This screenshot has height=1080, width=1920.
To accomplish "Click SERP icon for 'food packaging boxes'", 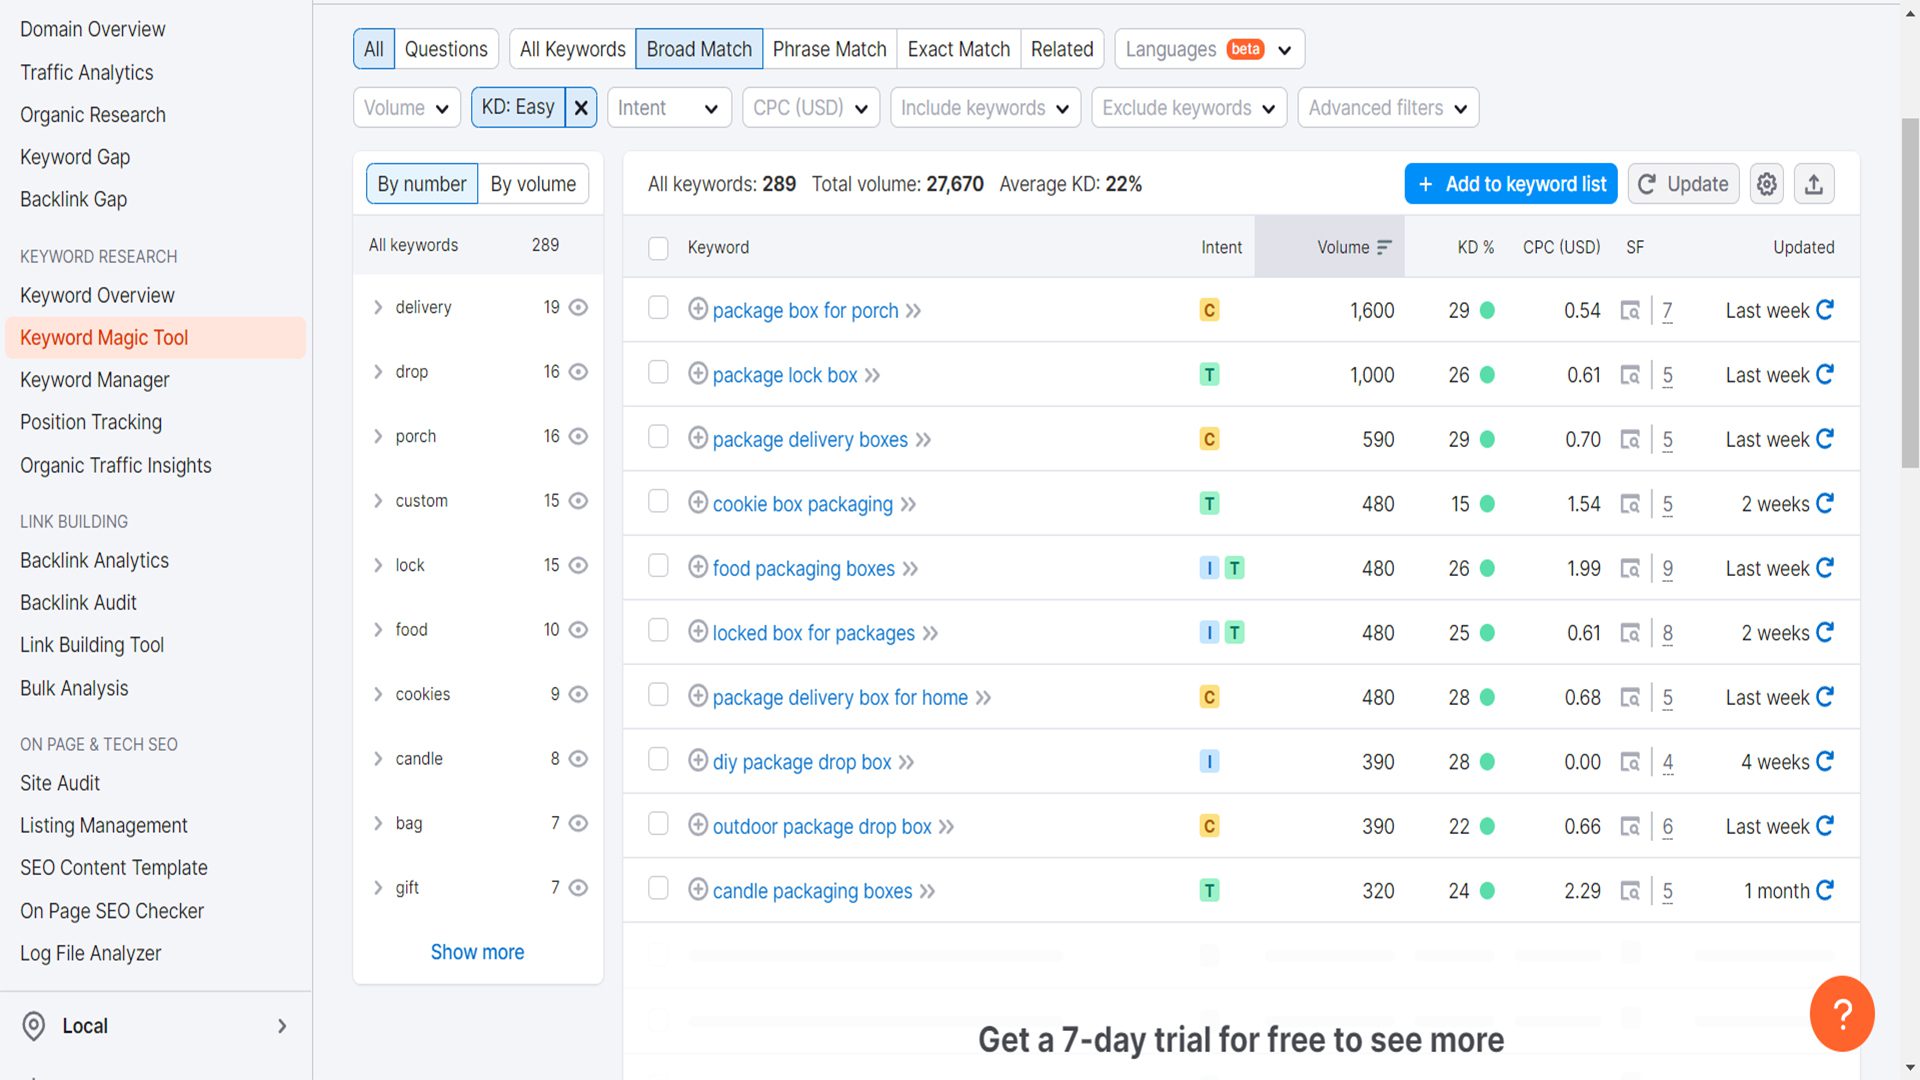I will pos(1630,568).
